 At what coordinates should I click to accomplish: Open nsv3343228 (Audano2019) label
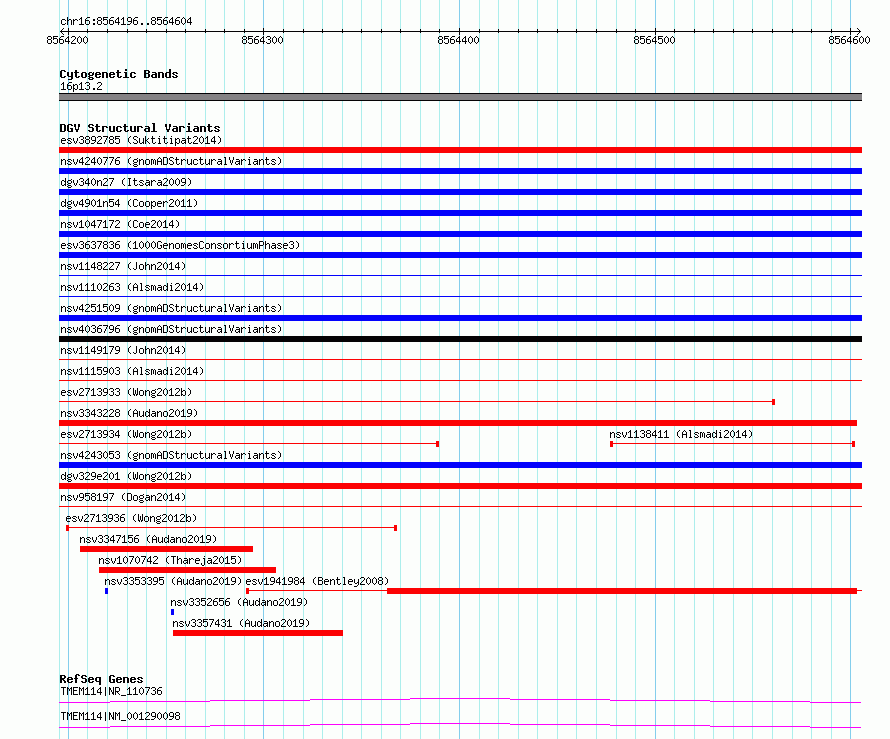[129, 413]
